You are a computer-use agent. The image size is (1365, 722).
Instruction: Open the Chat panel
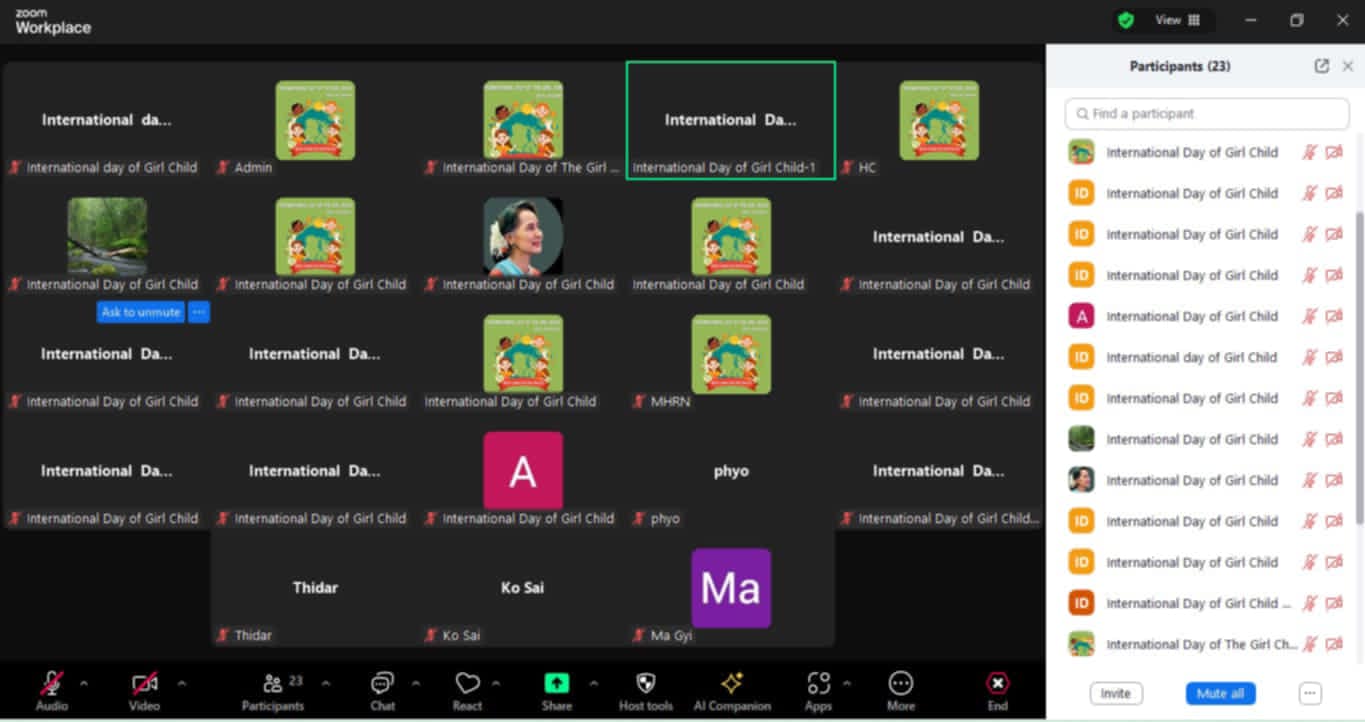382,684
